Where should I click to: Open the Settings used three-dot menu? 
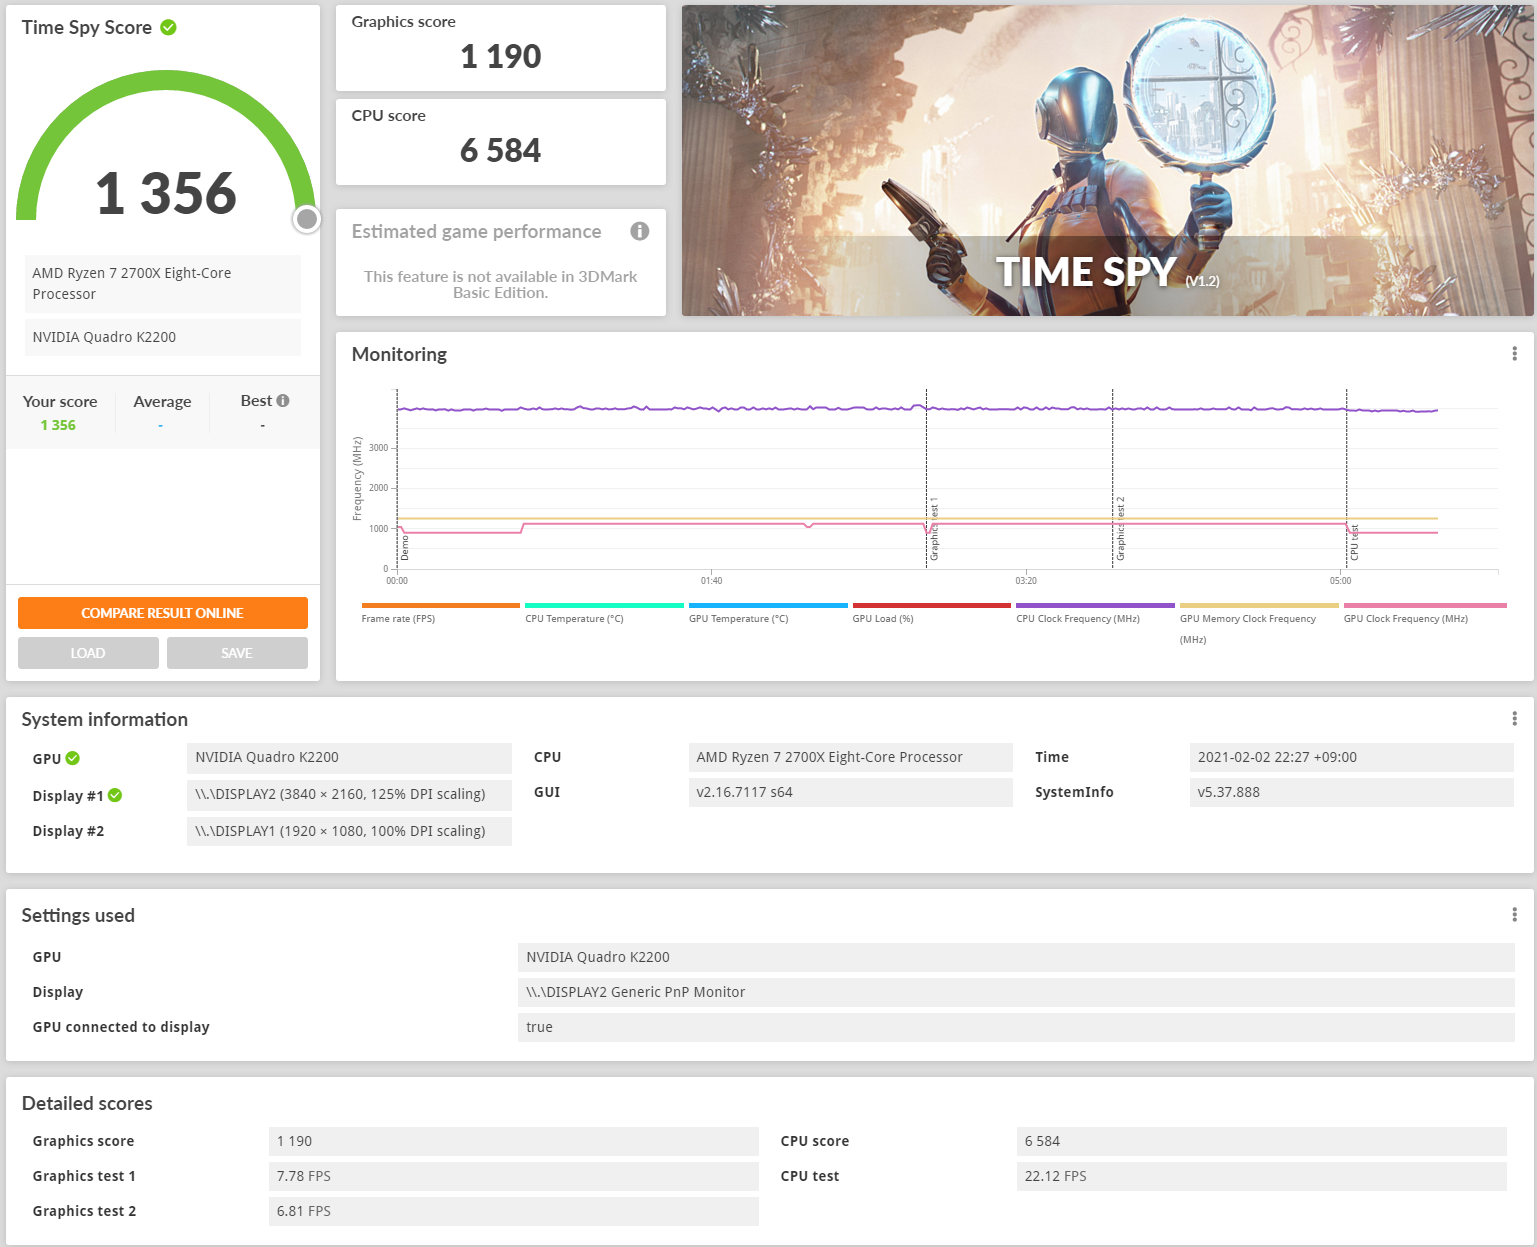point(1514,915)
